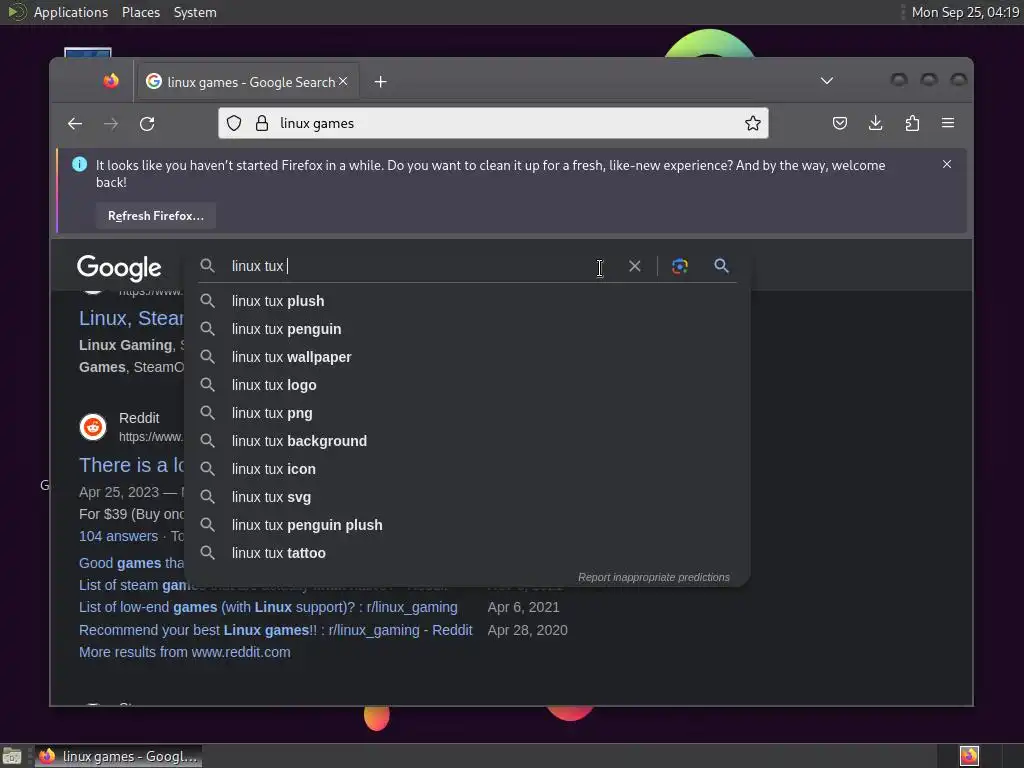Choose the linux tux logo suggestion
The image size is (1024, 768).
tap(467, 385)
